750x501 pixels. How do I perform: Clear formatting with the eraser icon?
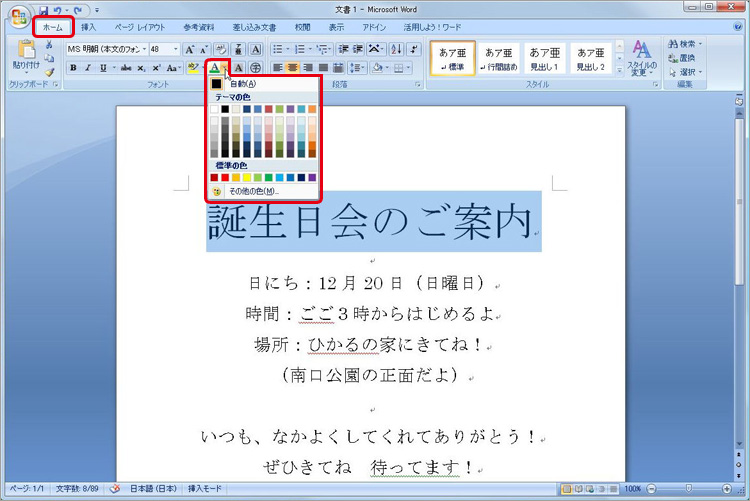tap(221, 49)
